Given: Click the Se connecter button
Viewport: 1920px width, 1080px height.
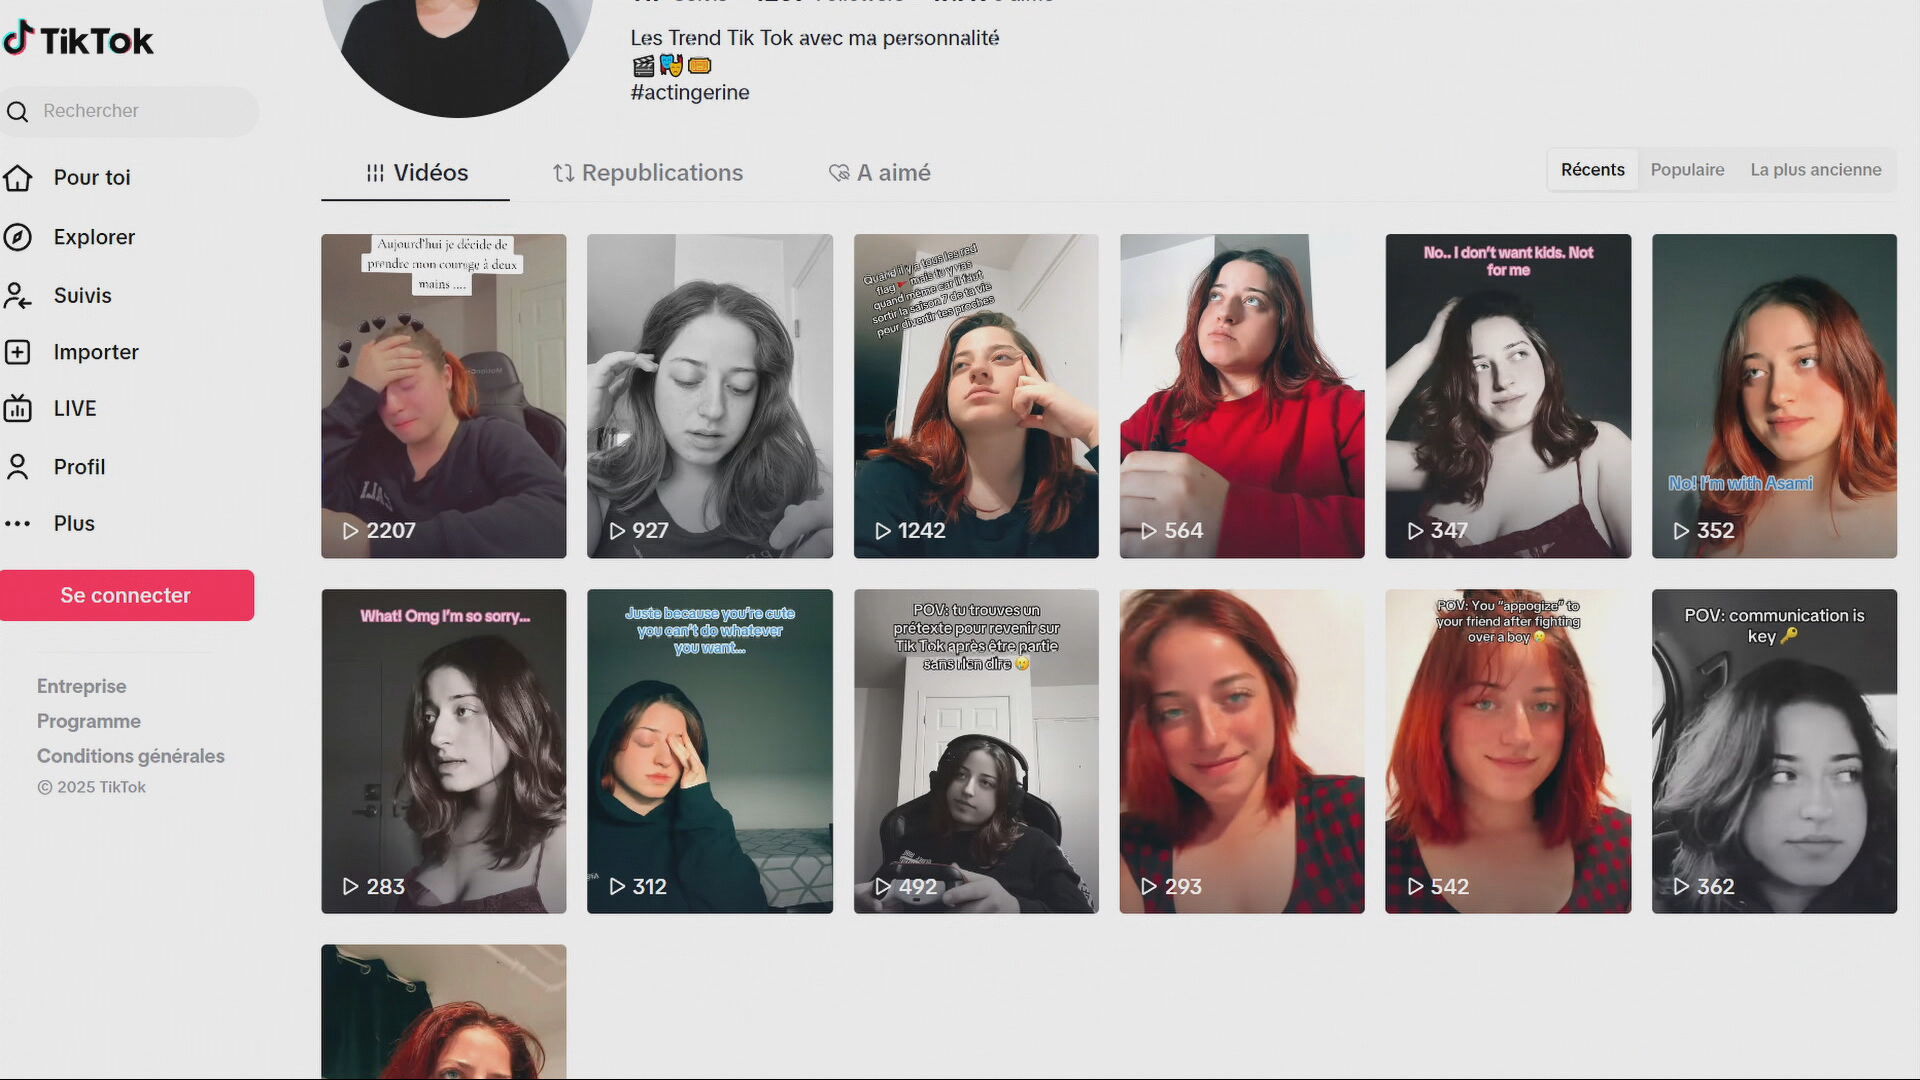Looking at the screenshot, I should coord(126,595).
